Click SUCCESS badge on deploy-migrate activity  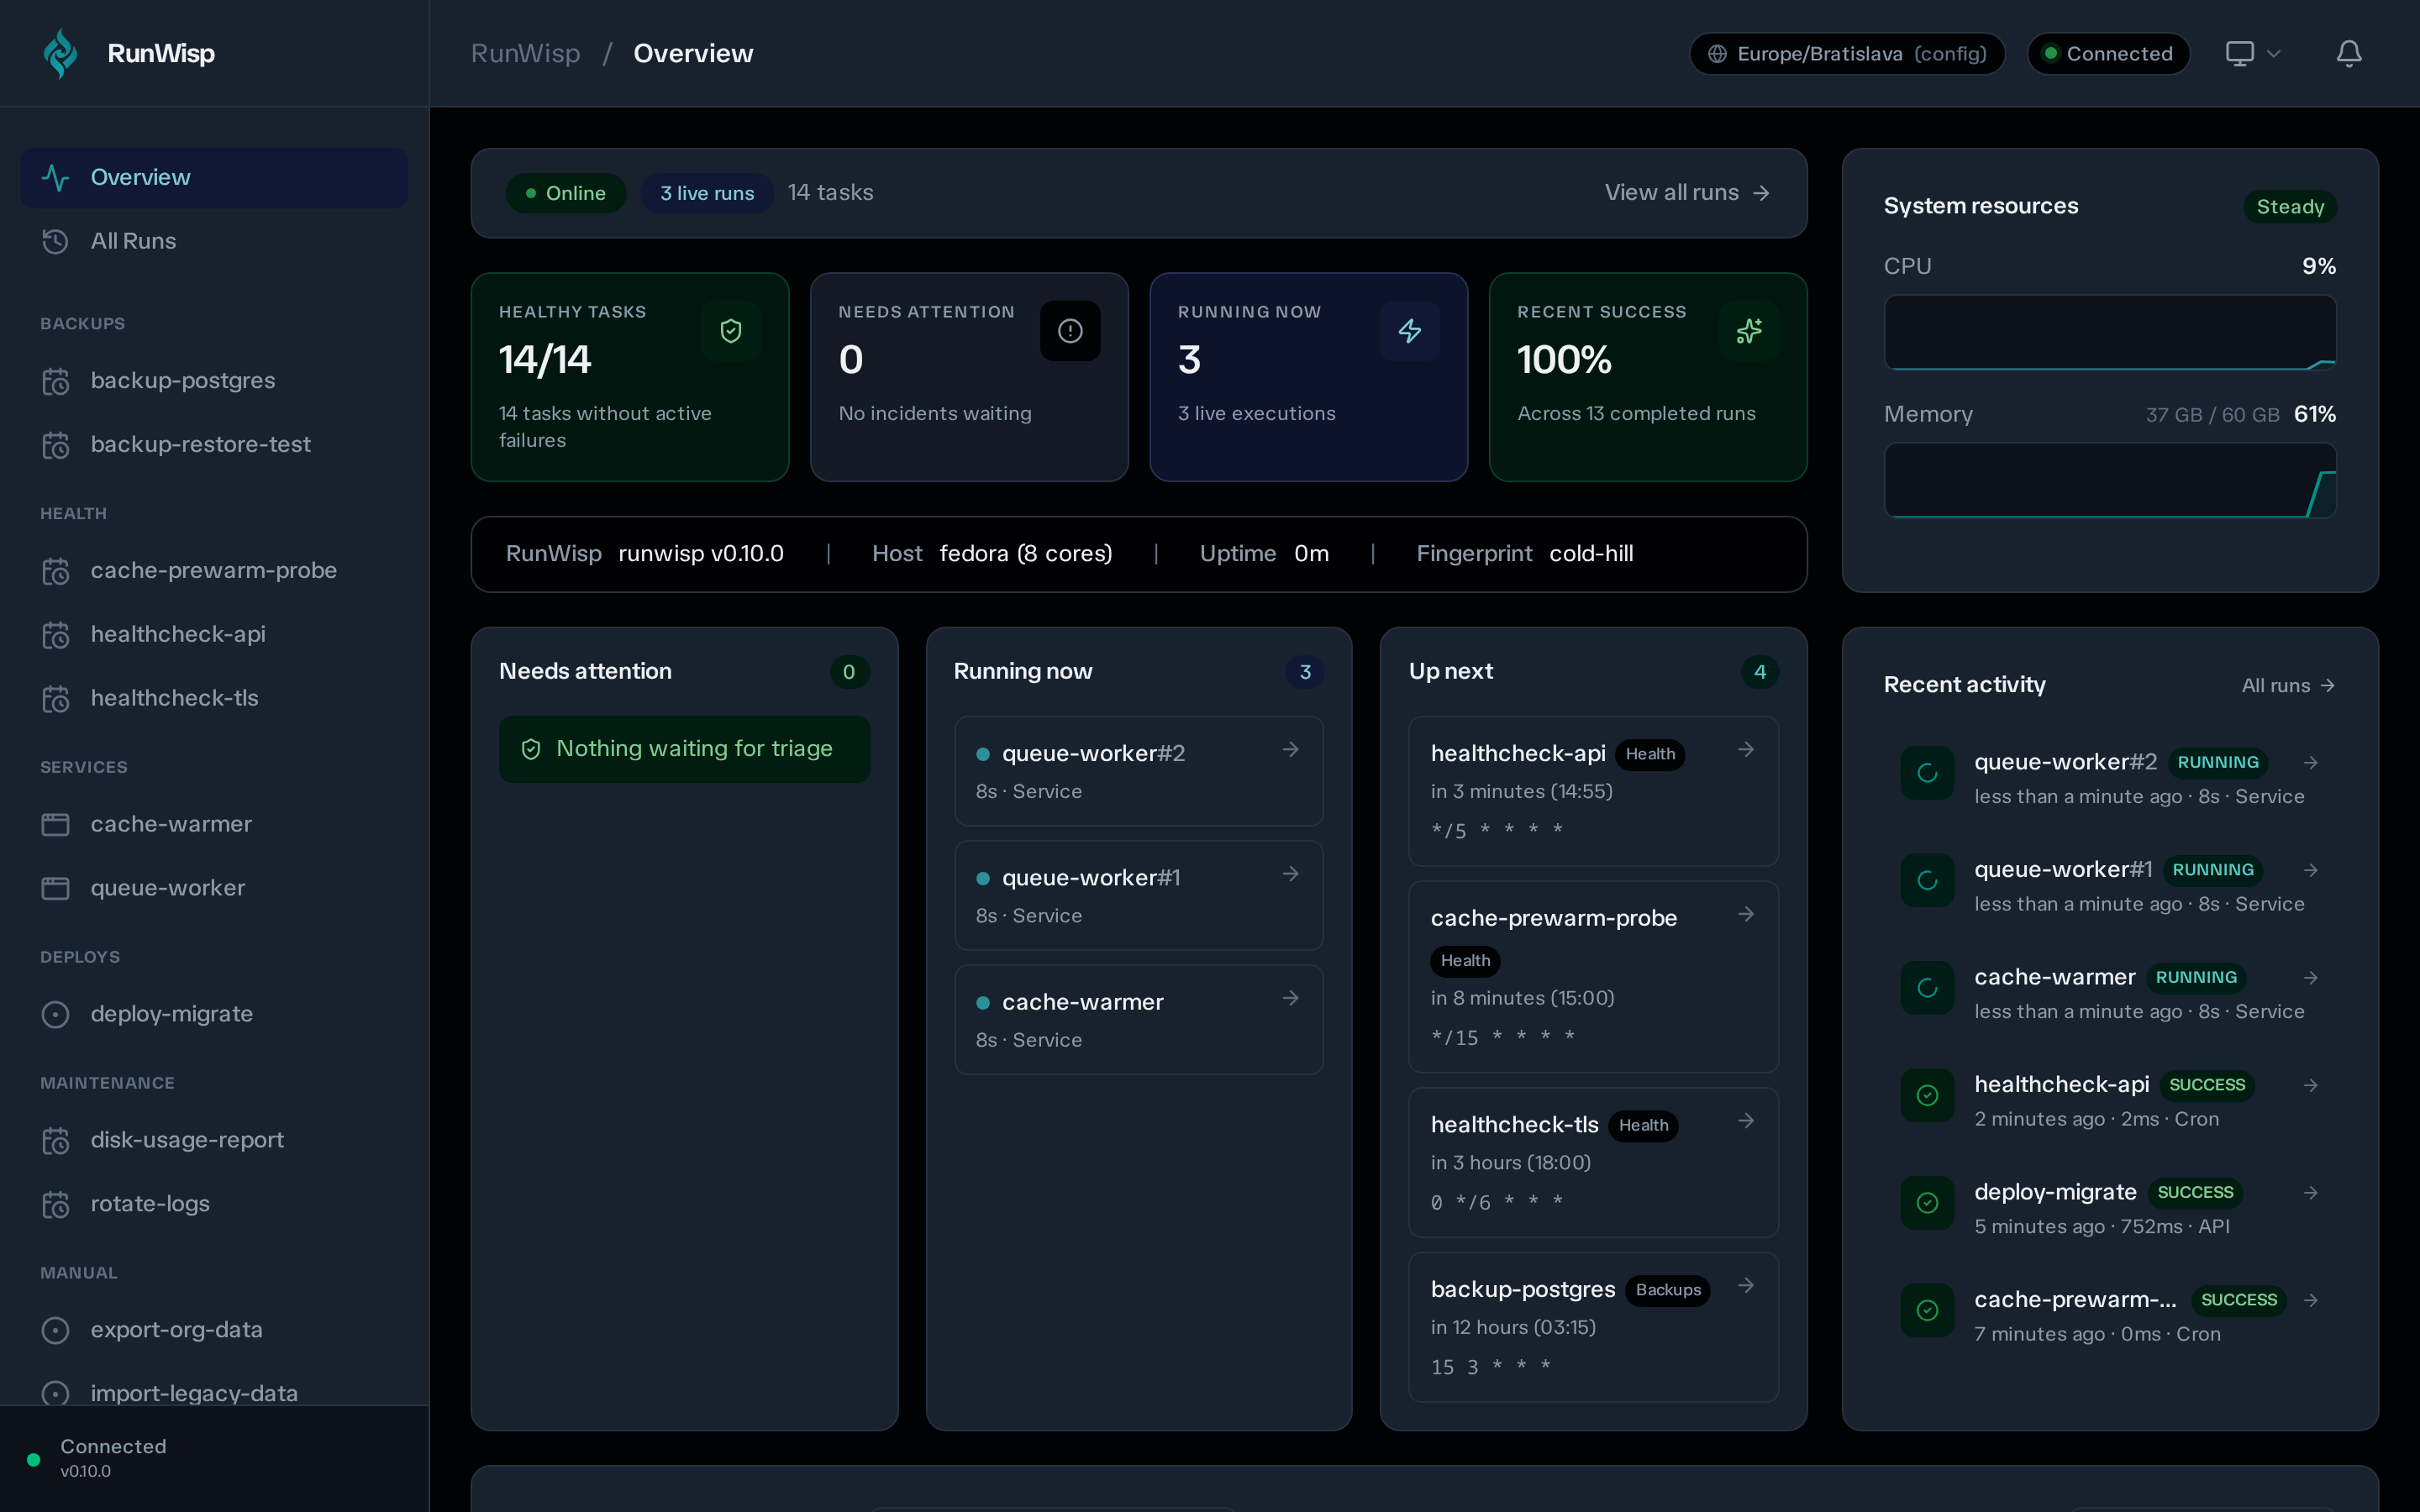[2195, 1193]
